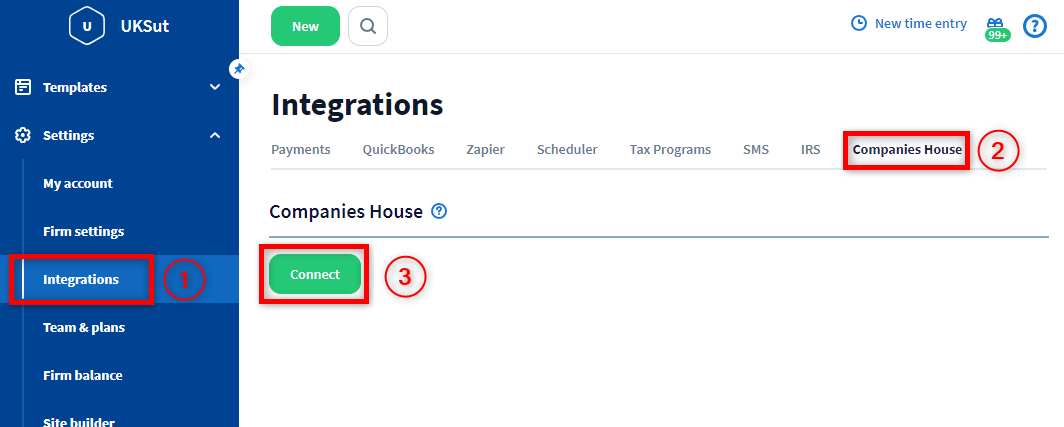The image size is (1064, 427).
Task: Click the UKSut hexagon logo icon
Action: point(87,26)
